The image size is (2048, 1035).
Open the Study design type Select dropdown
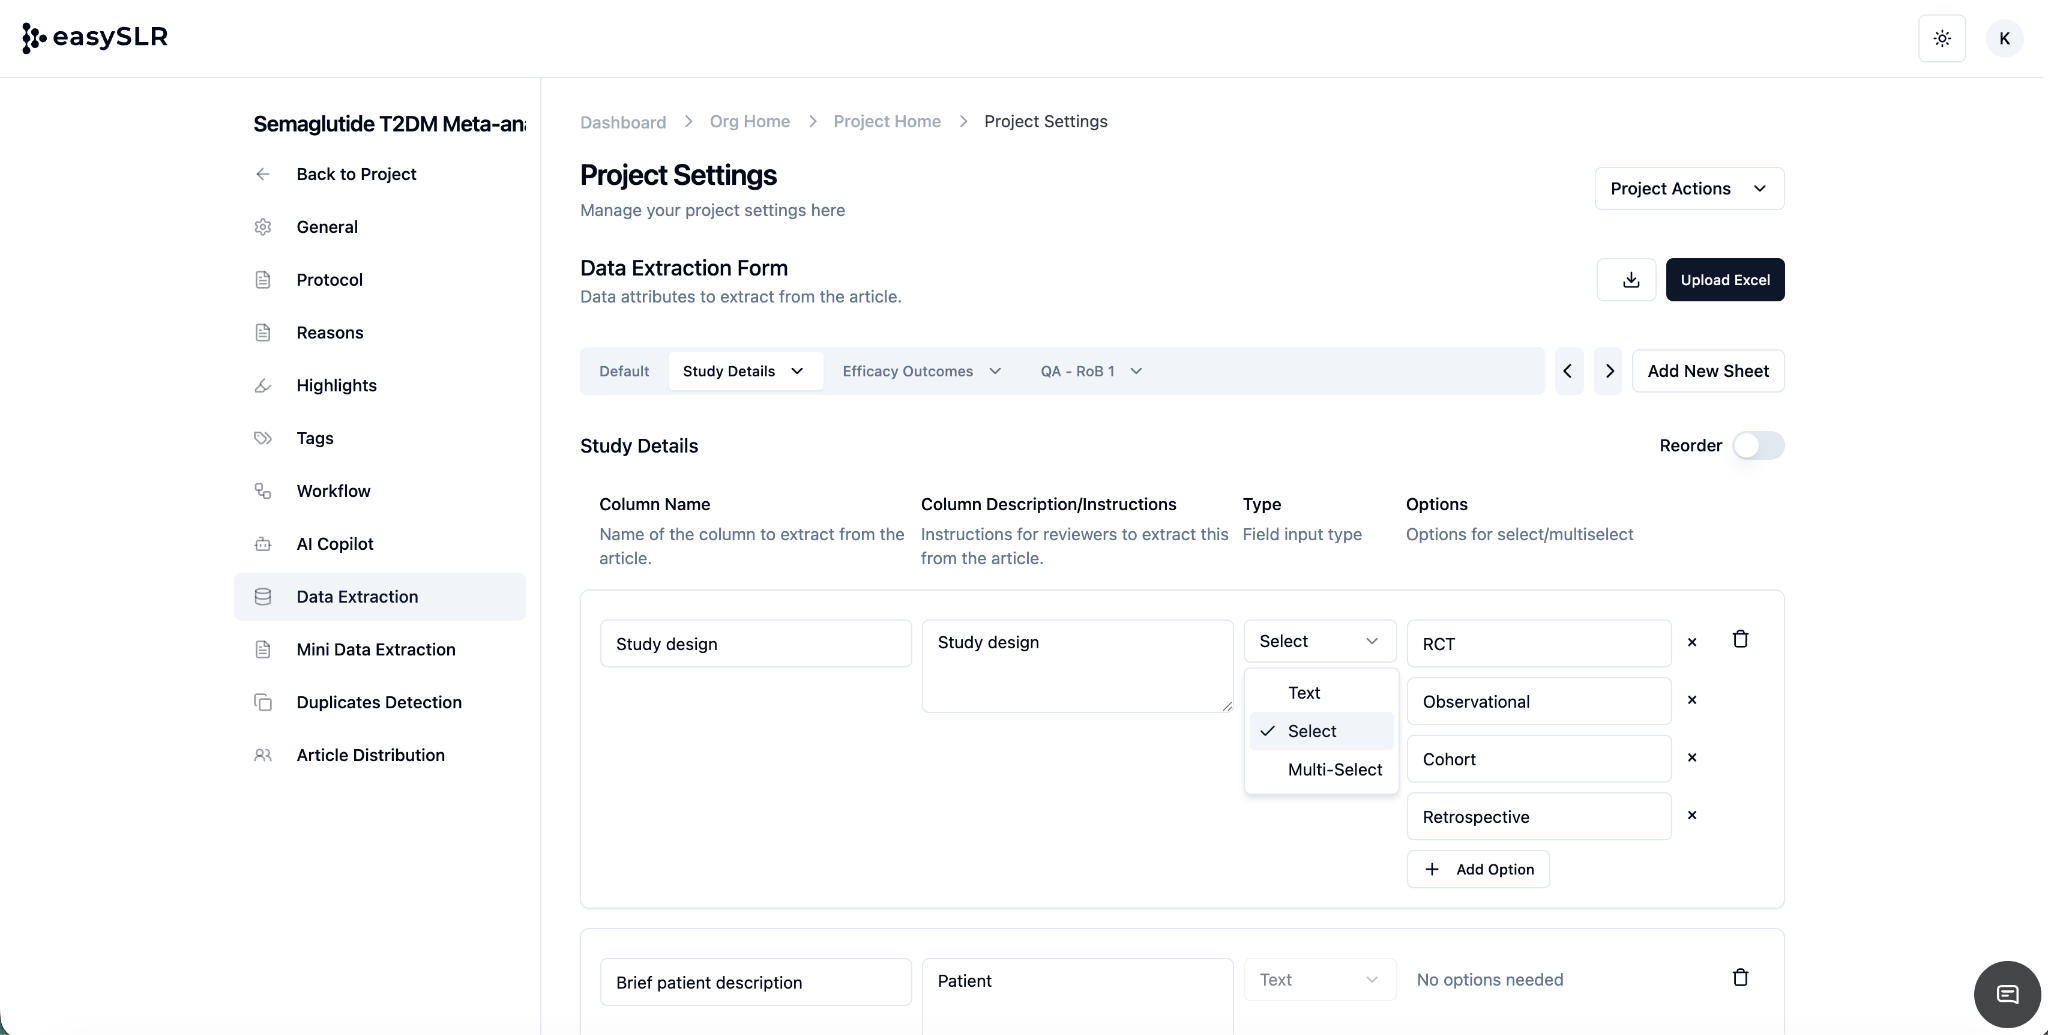1319,642
